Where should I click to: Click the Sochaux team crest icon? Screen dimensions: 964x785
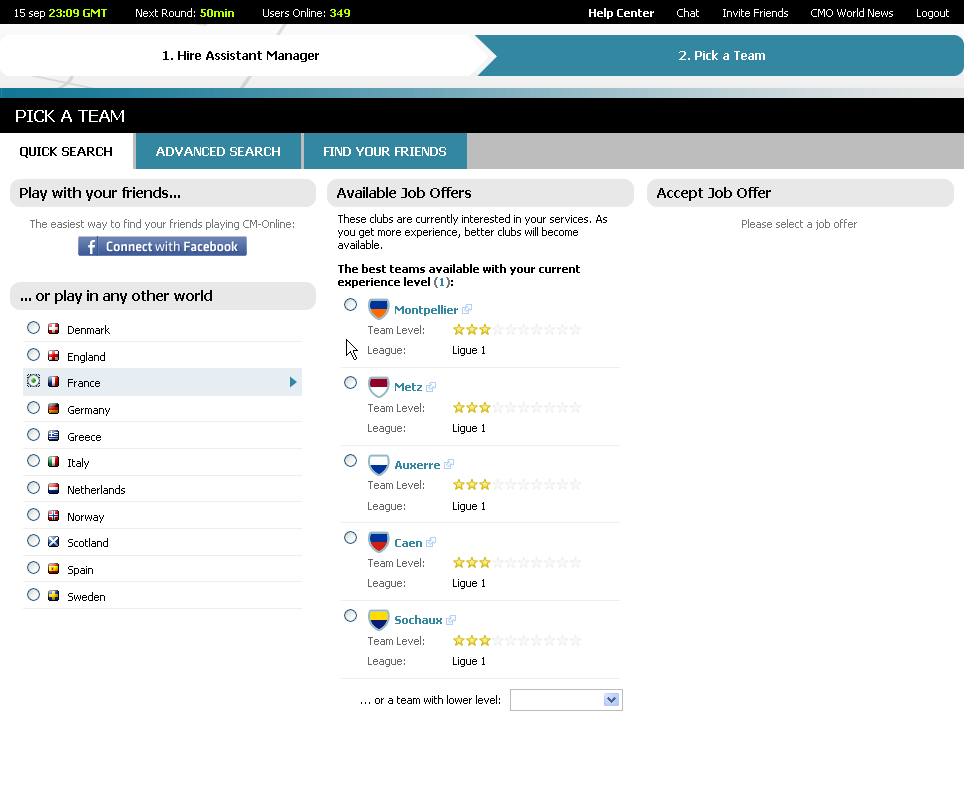pyautogui.click(x=378, y=619)
